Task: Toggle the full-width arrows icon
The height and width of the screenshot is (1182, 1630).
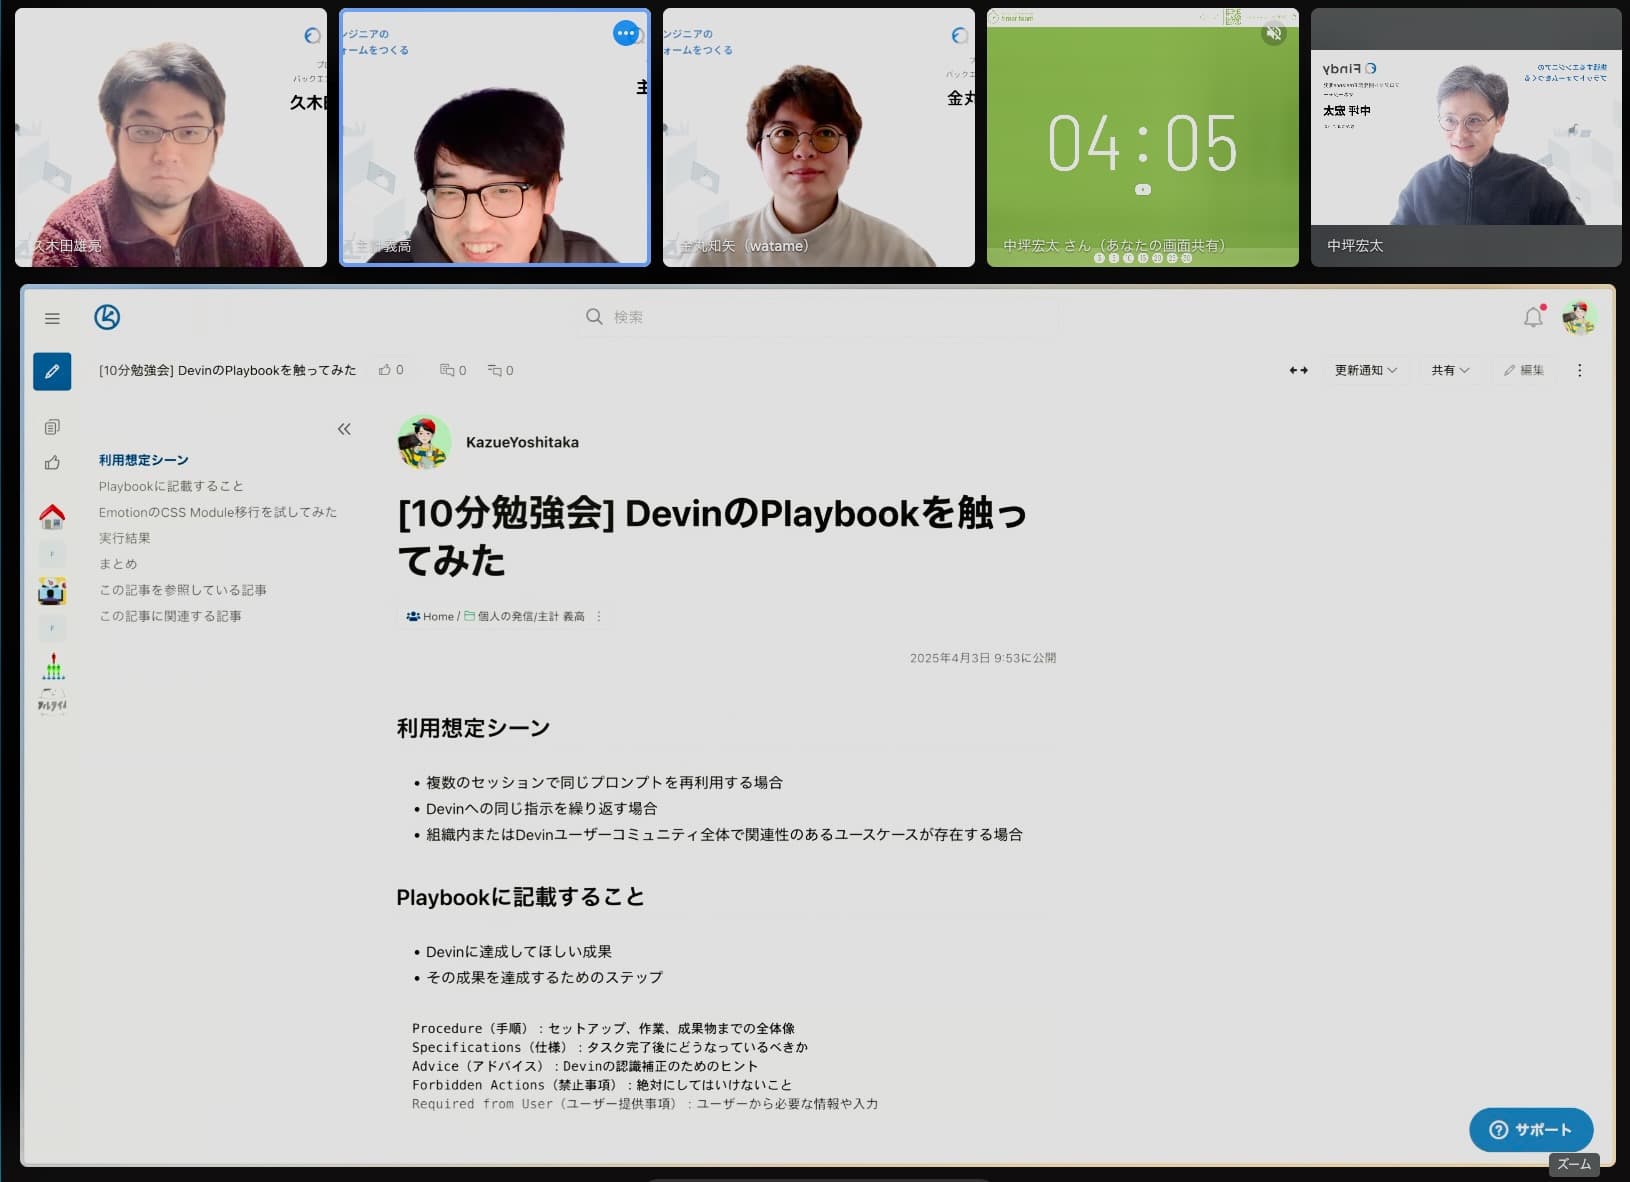Action: point(1298,370)
